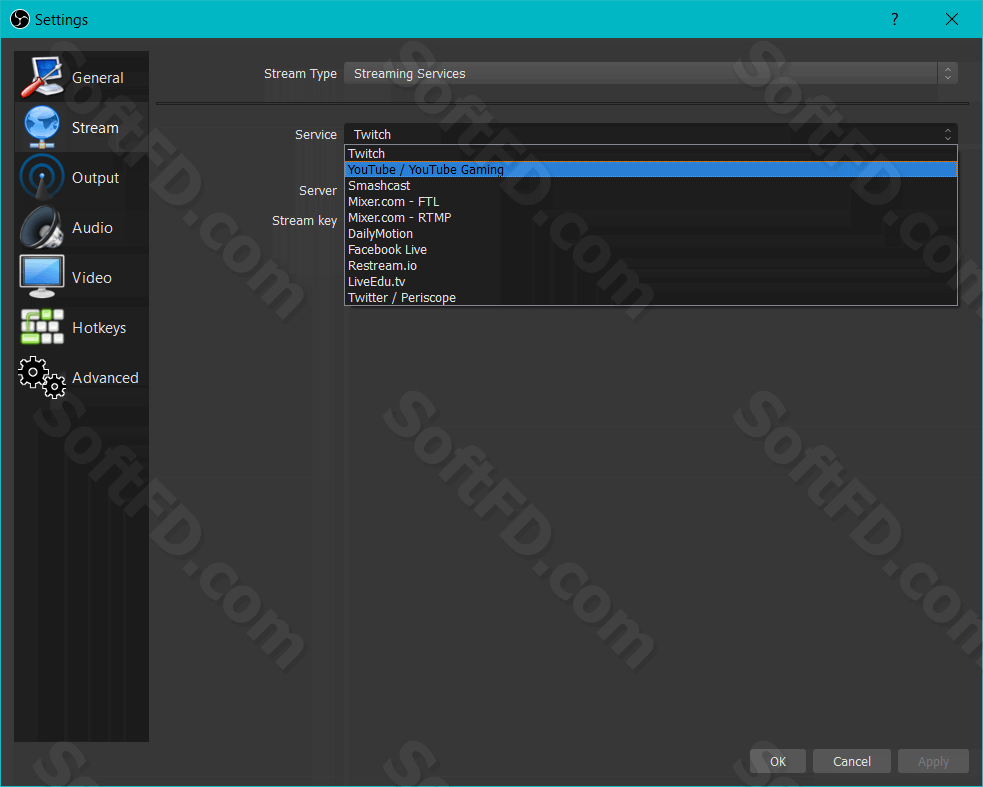Screen dimensions: 983x787
Task: Collapse the Service dropdown showing Twitch
Action: point(651,134)
